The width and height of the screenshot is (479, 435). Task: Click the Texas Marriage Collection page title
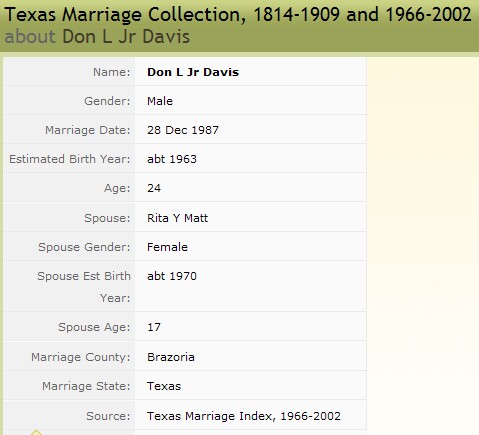pyautogui.click(x=238, y=14)
